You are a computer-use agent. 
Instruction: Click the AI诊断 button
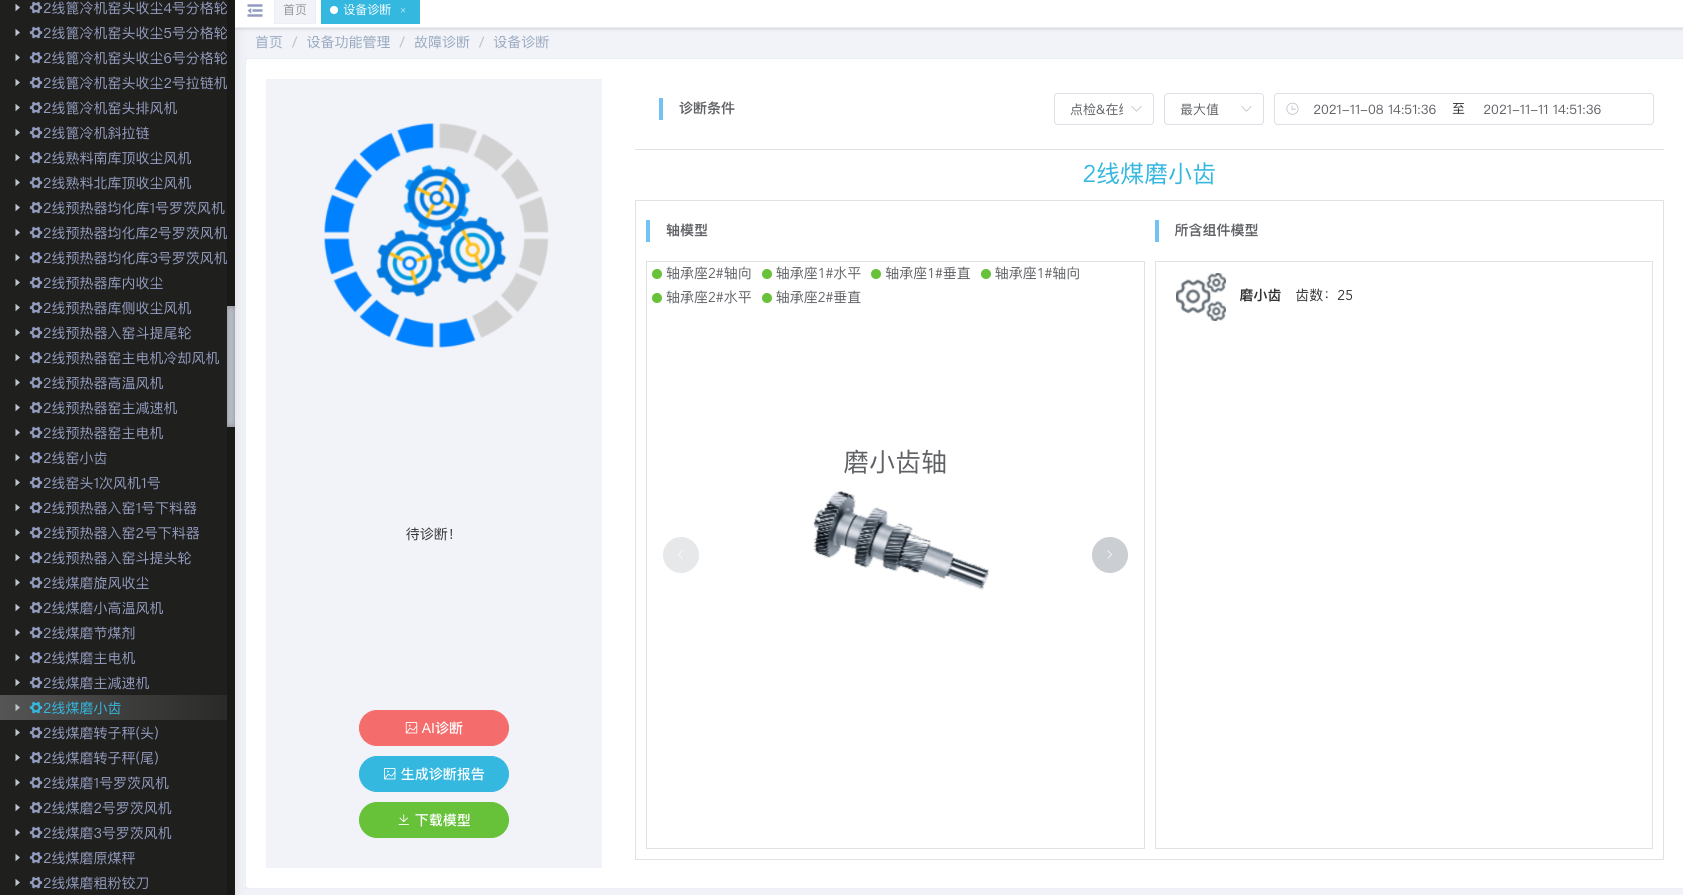click(x=434, y=728)
